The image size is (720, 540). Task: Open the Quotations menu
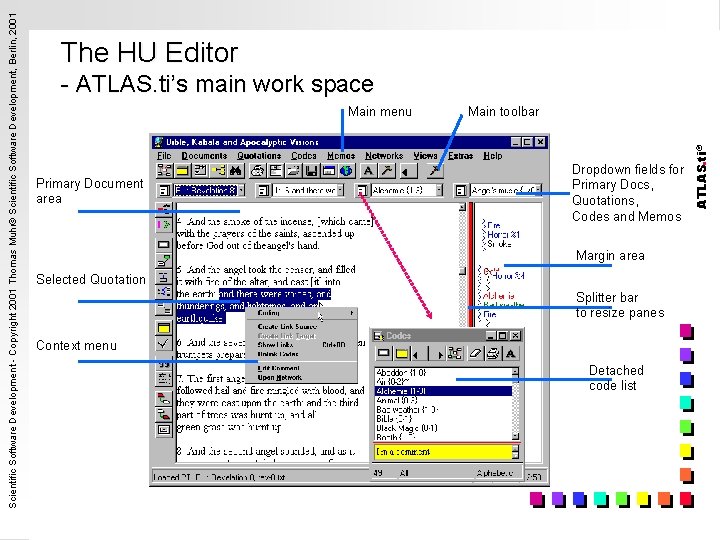[x=259, y=156]
